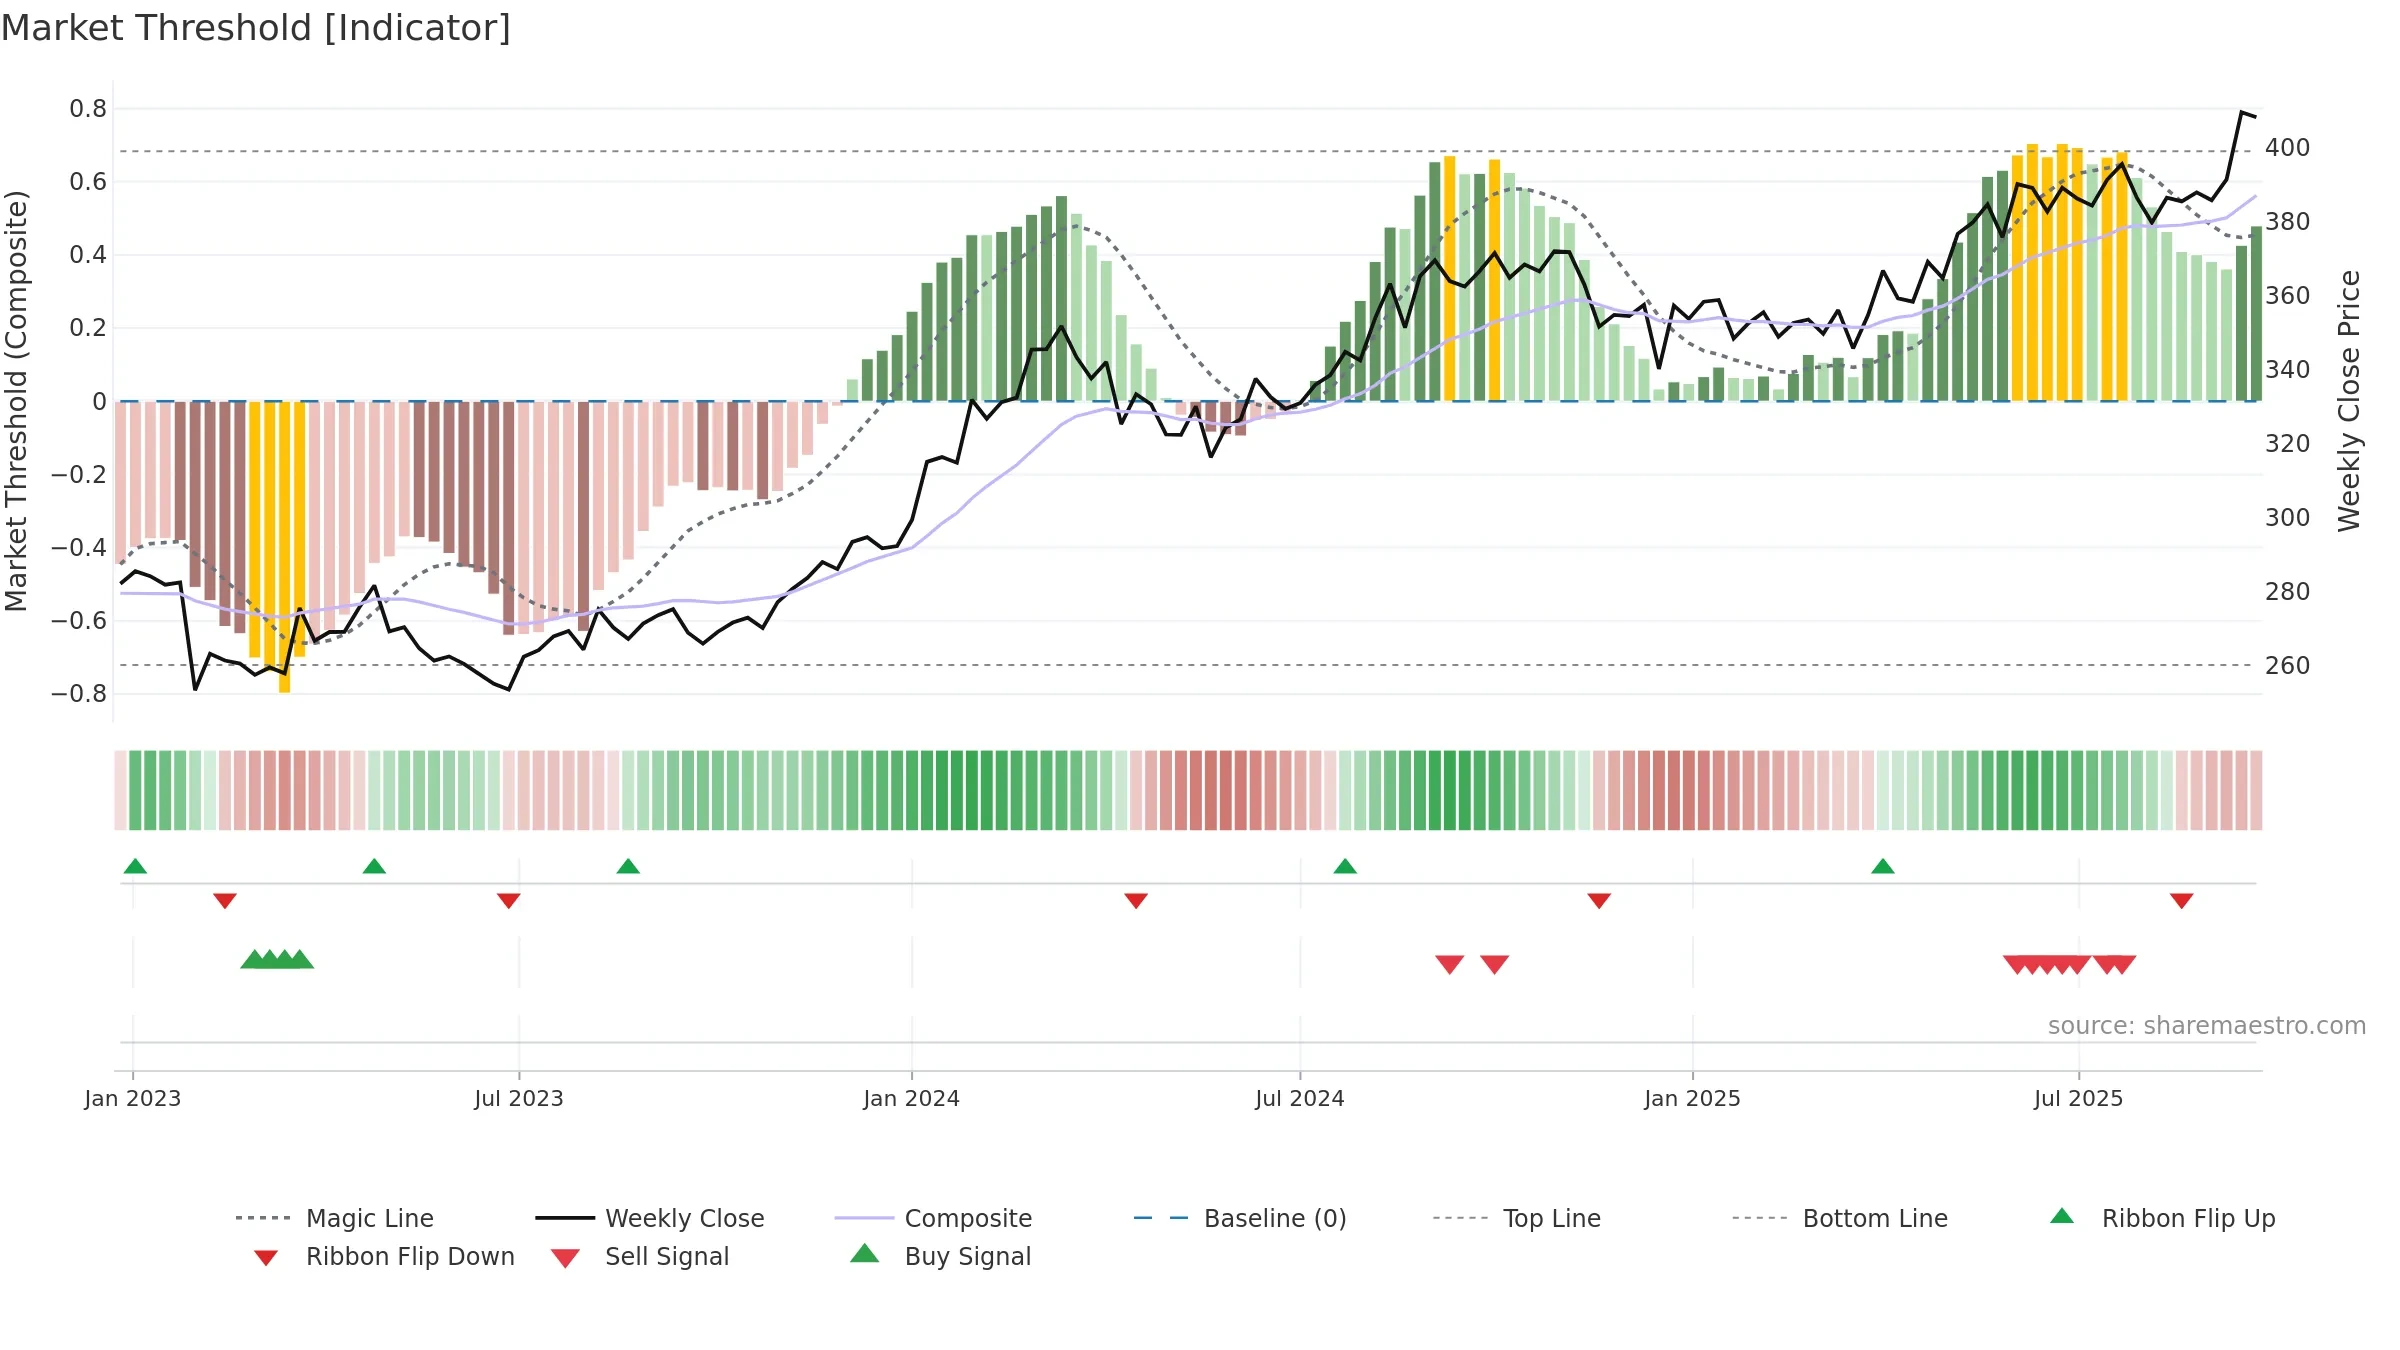Image resolution: width=2400 pixels, height=1350 pixels.
Task: Click the Weekly Close Price axis title
Action: [x=2349, y=401]
